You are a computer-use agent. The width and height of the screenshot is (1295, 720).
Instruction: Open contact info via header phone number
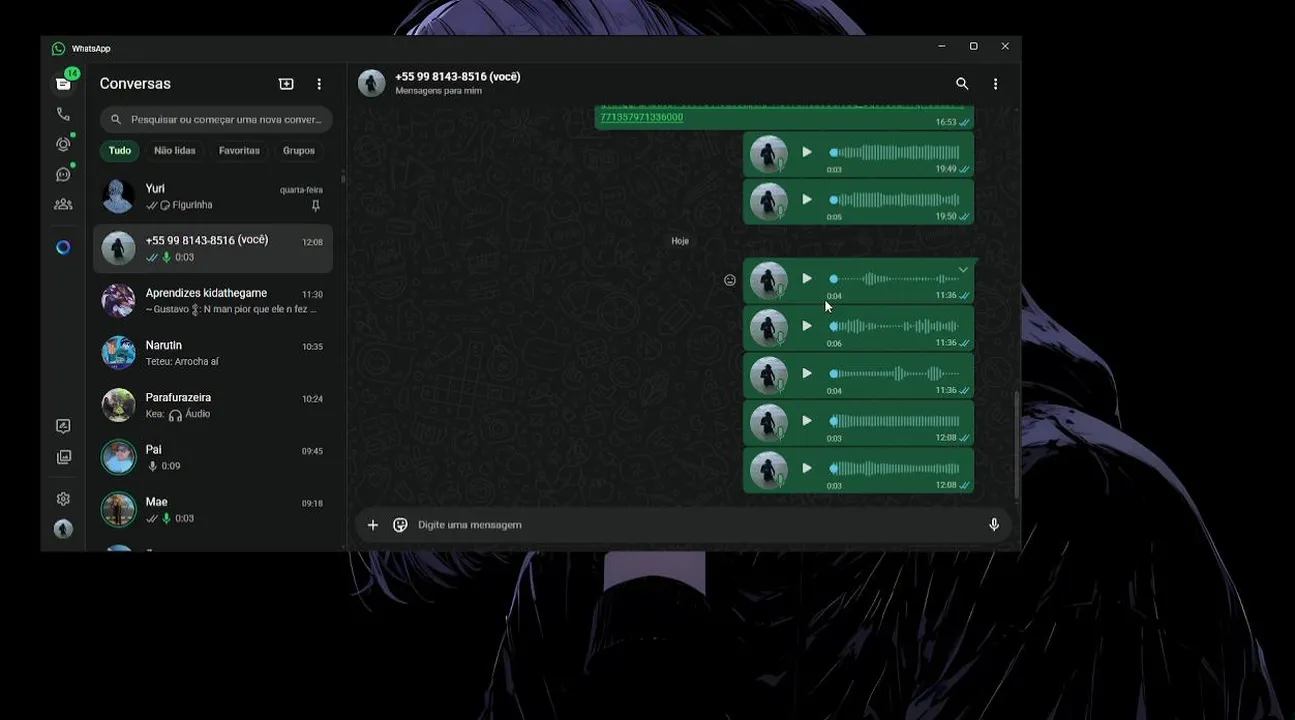(458, 77)
